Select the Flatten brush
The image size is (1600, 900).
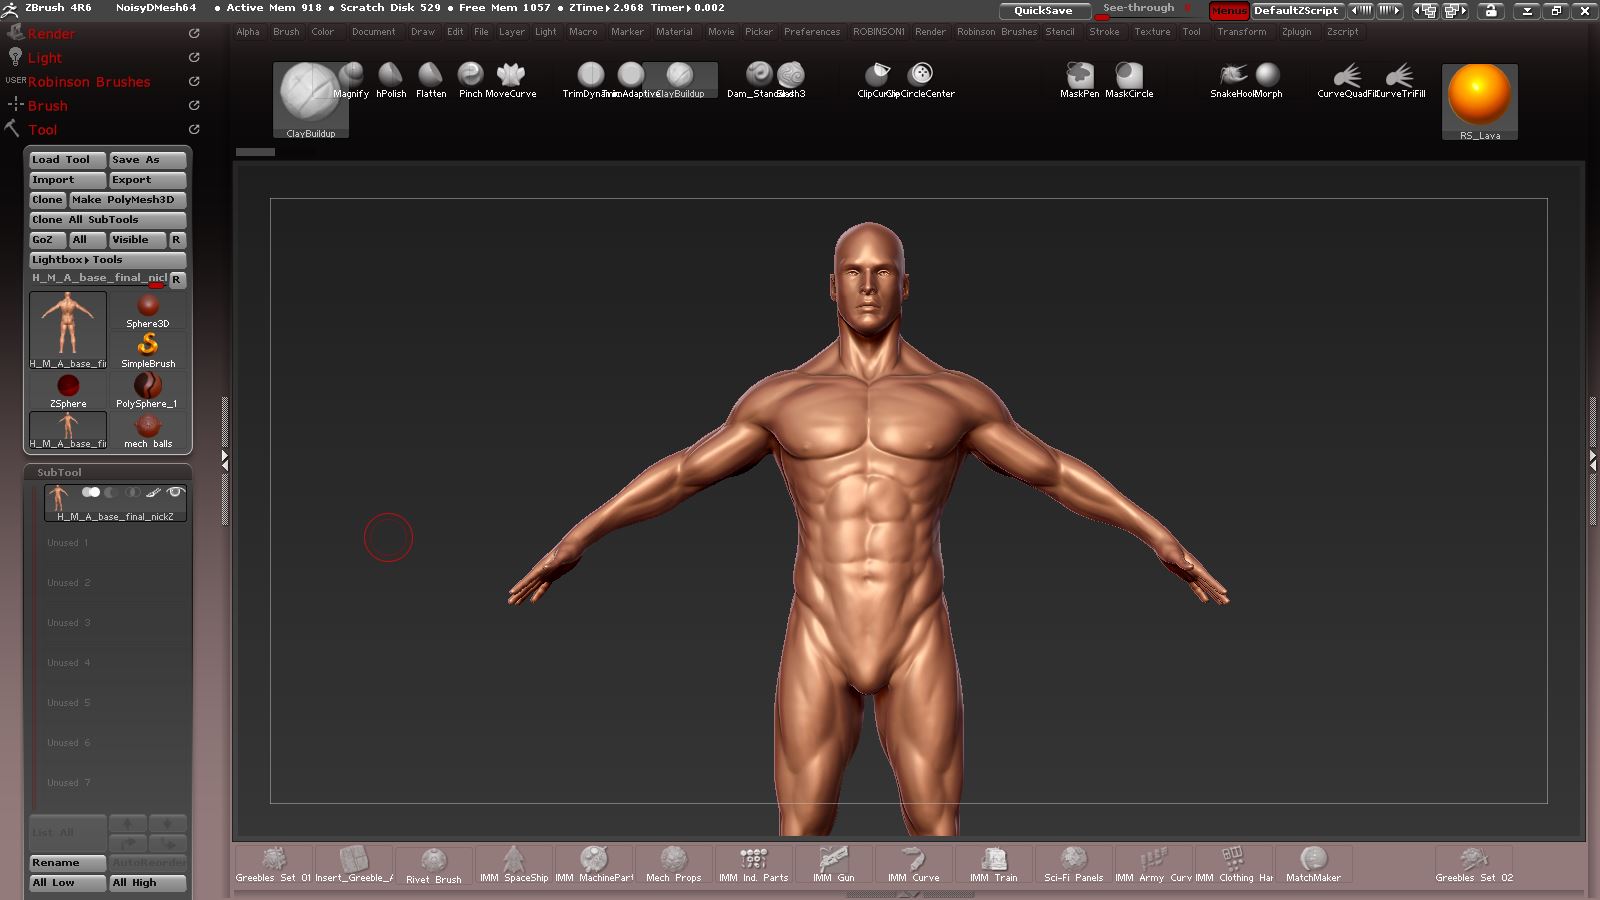click(431, 80)
